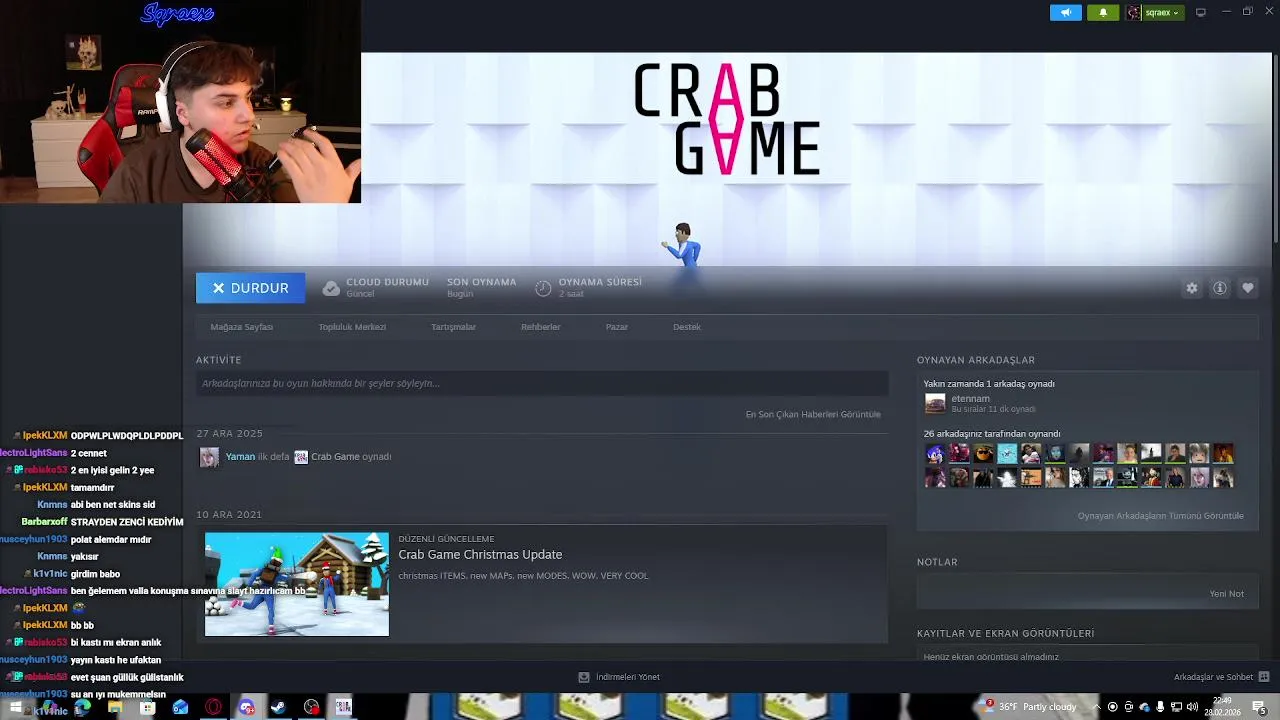Click the Cloud Durumu cloud icon
1280x720 pixels.
[331, 288]
